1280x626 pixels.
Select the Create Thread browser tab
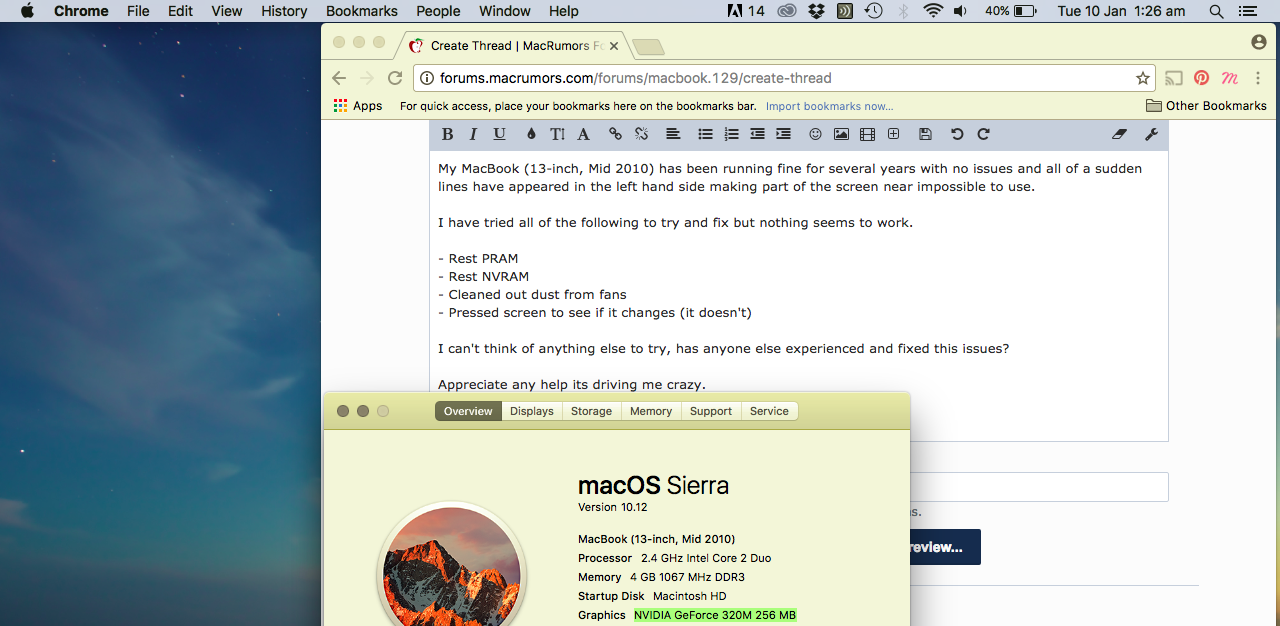(x=515, y=46)
